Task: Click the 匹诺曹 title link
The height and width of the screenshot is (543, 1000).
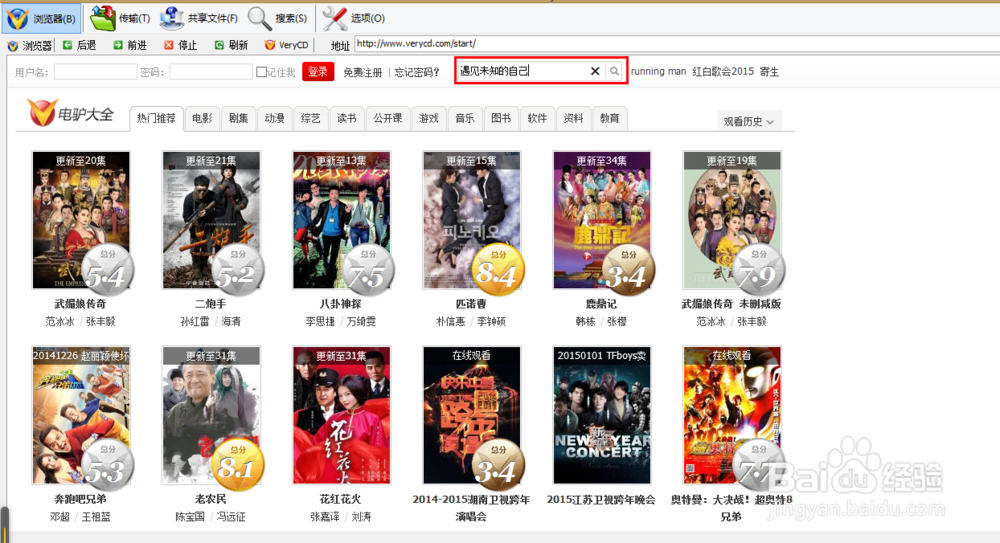Action: pos(471,304)
